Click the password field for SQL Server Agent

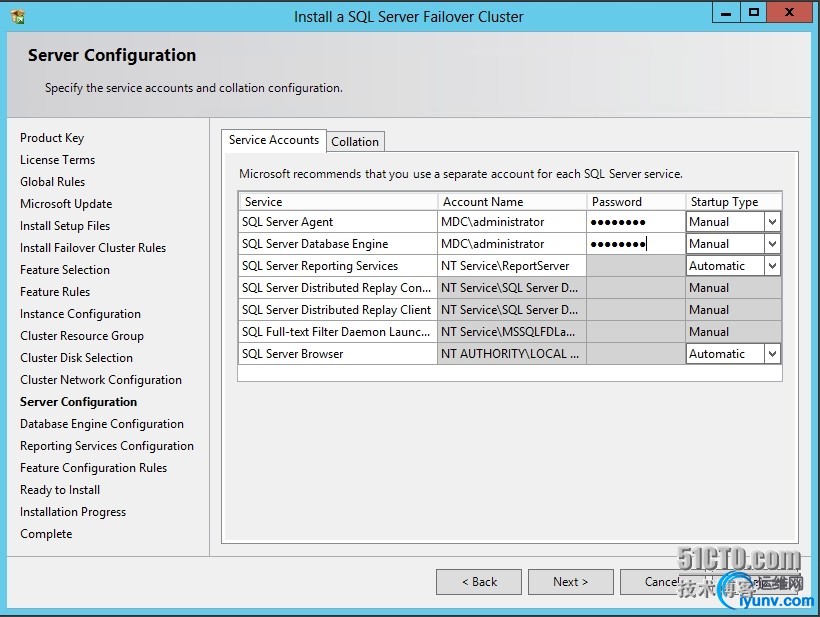pos(636,222)
